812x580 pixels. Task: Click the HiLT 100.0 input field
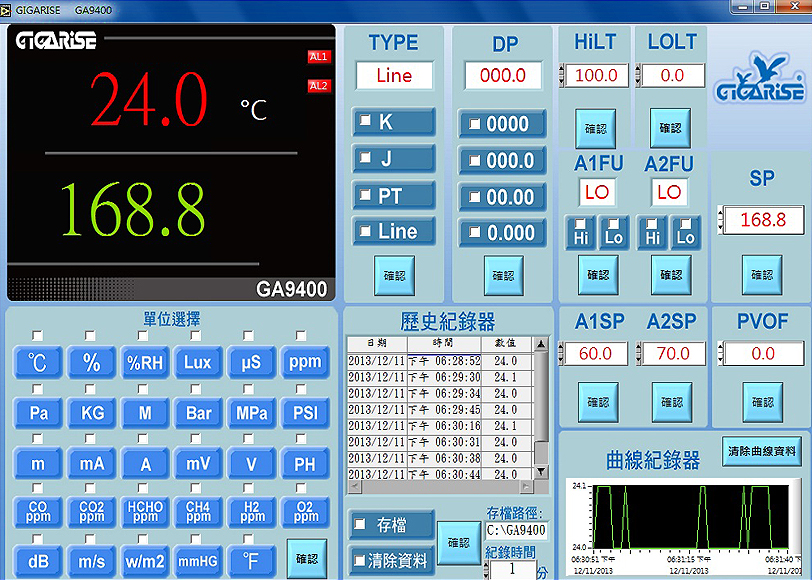pos(597,76)
